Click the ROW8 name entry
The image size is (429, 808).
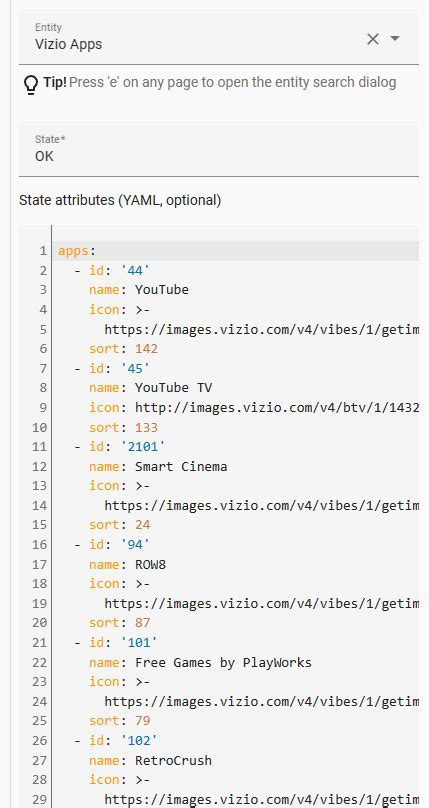click(150, 564)
